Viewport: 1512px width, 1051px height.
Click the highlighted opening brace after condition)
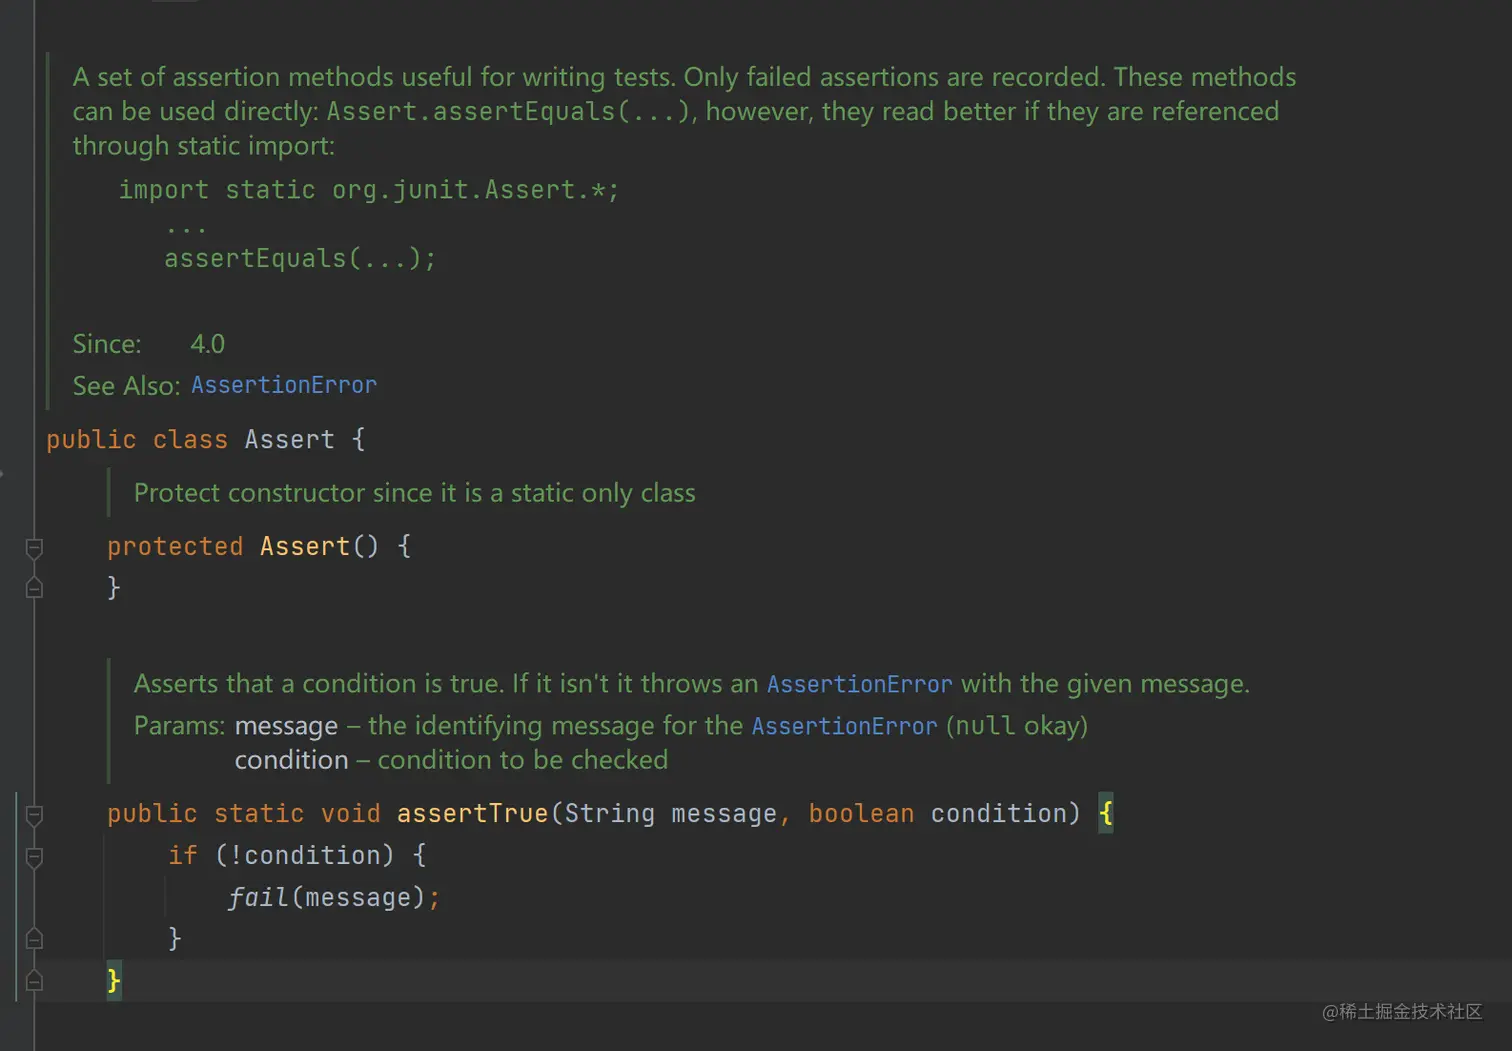click(x=1105, y=813)
